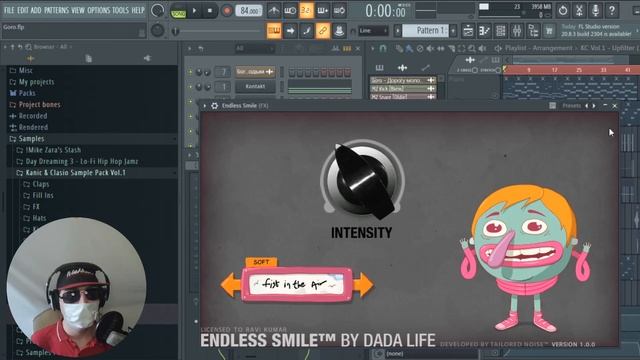Click the 0:00:00 time display
This screenshot has height=360, width=640.
click(385, 11)
